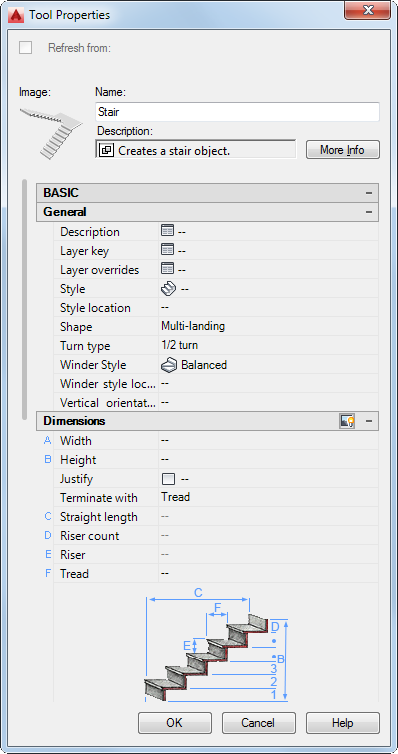Open the Layer key worksheet icon
Screen dimensions: 398x754
pyautogui.click(x=167, y=250)
